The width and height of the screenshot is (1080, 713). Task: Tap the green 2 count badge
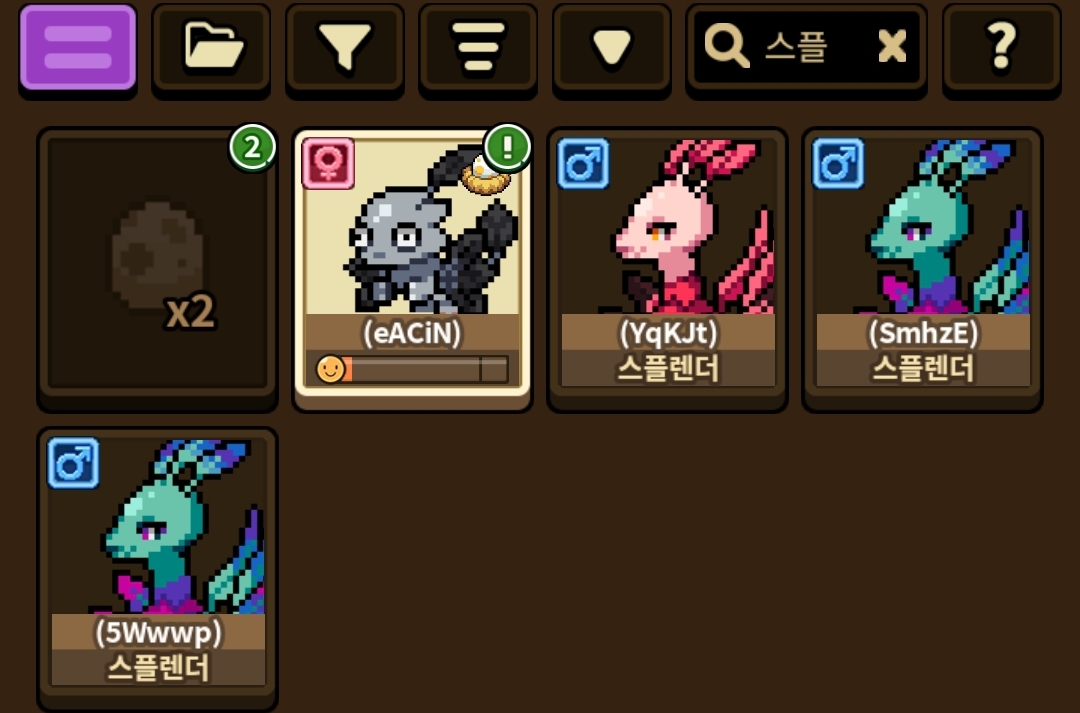point(252,147)
